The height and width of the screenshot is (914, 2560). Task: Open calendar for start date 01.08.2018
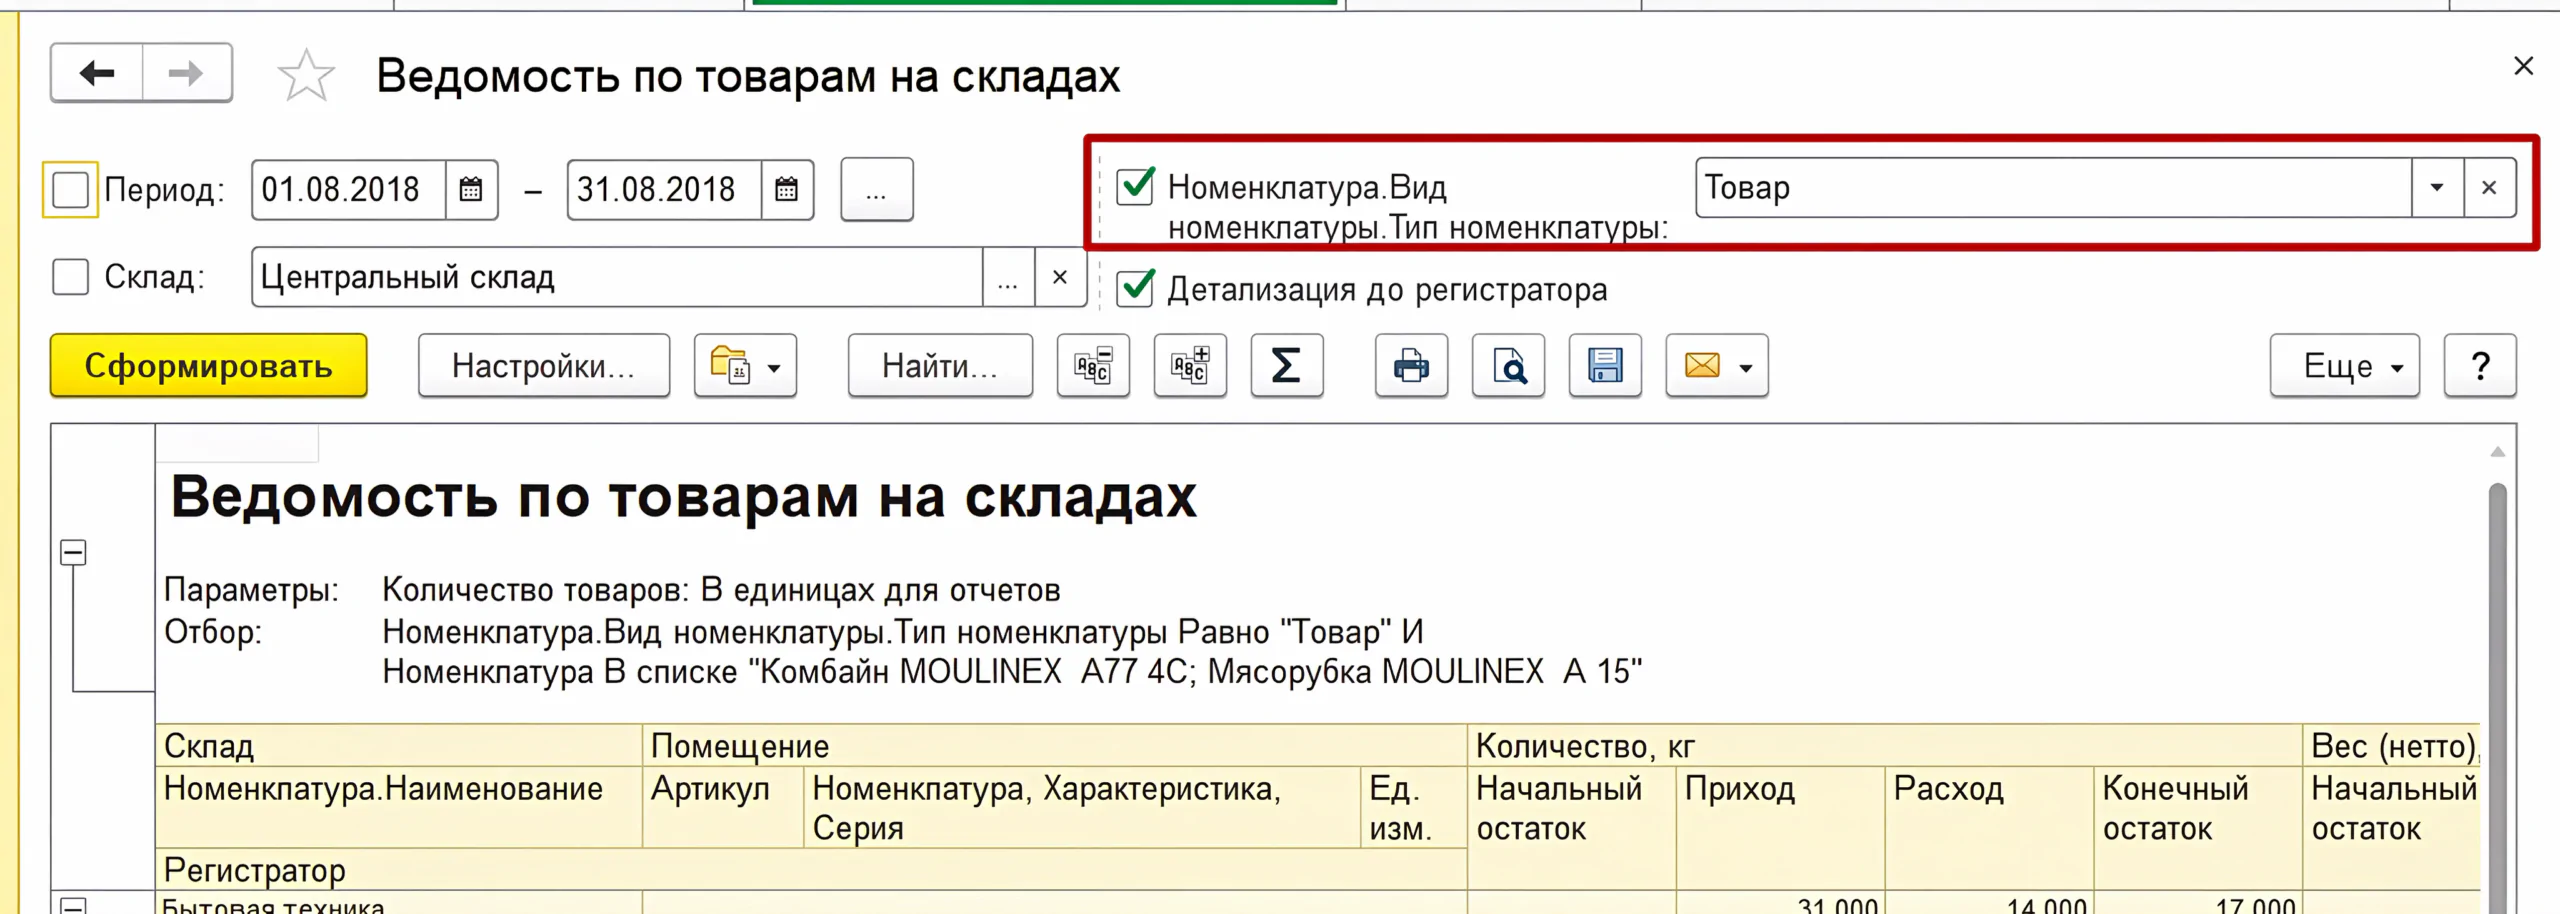(471, 189)
